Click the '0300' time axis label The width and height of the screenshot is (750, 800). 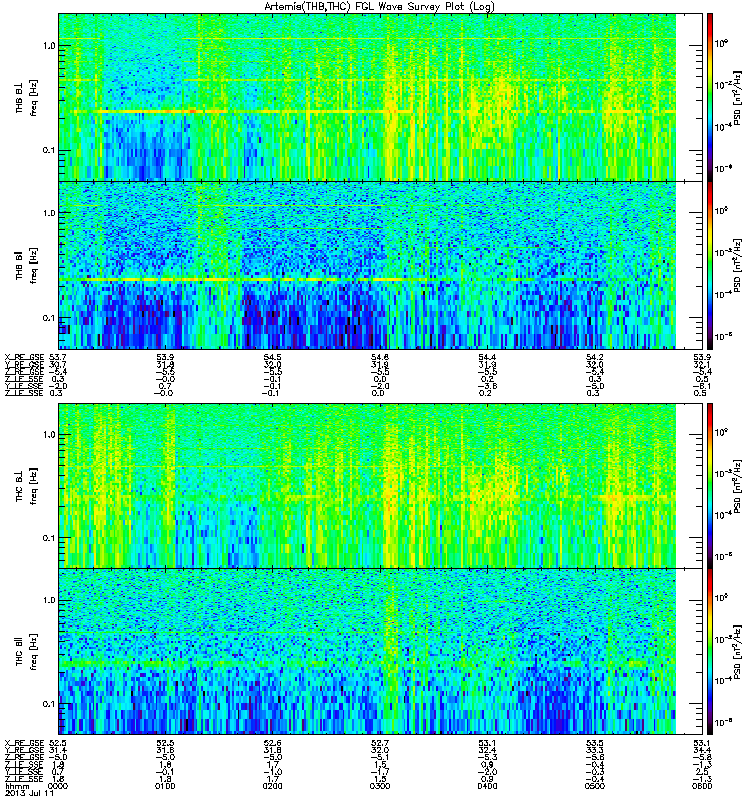[380, 786]
